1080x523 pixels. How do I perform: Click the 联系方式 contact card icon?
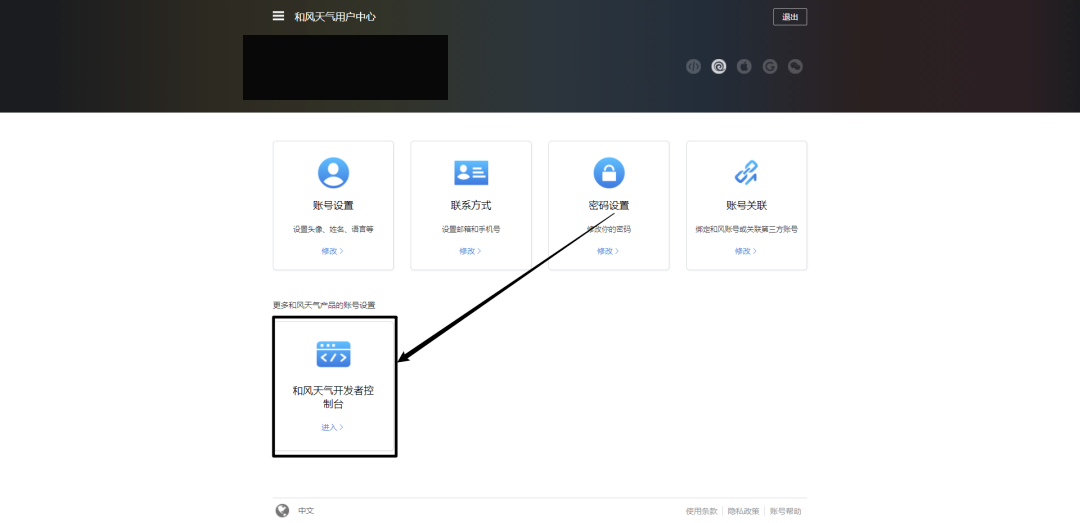[471, 173]
